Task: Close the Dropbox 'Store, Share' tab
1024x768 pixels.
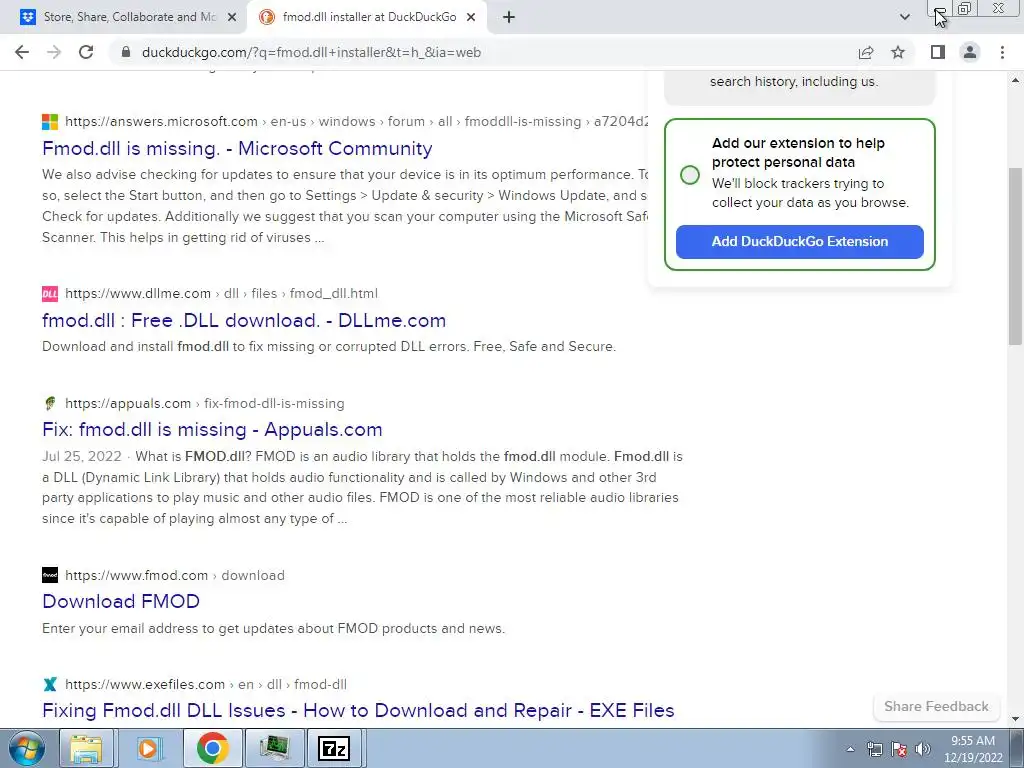Action: pyautogui.click(x=232, y=18)
